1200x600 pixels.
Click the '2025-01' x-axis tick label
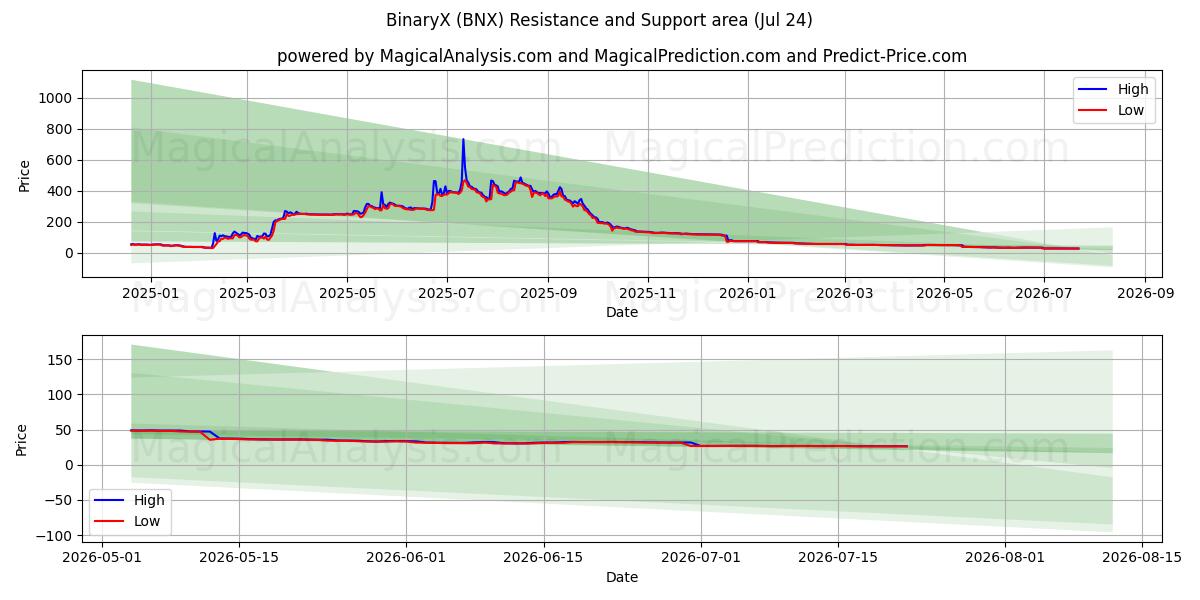150,294
